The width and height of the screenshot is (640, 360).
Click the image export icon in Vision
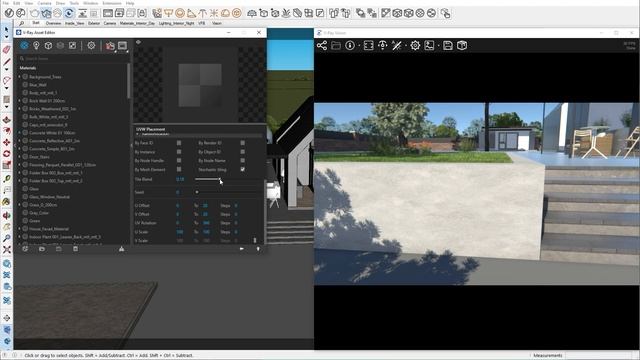point(429,45)
